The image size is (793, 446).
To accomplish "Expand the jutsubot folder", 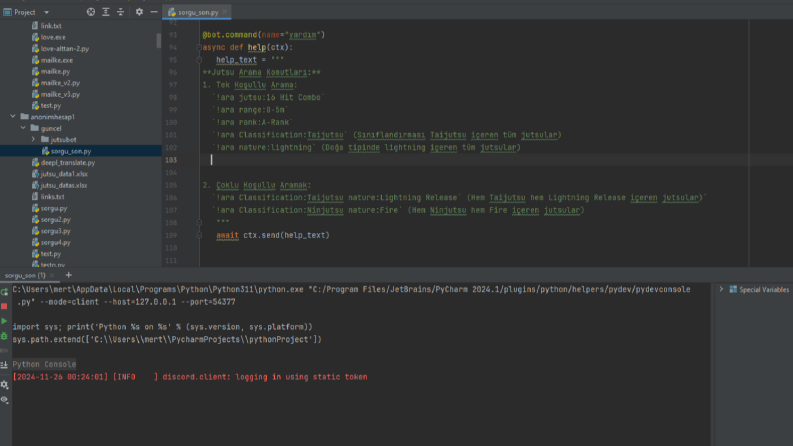I will click(33, 140).
